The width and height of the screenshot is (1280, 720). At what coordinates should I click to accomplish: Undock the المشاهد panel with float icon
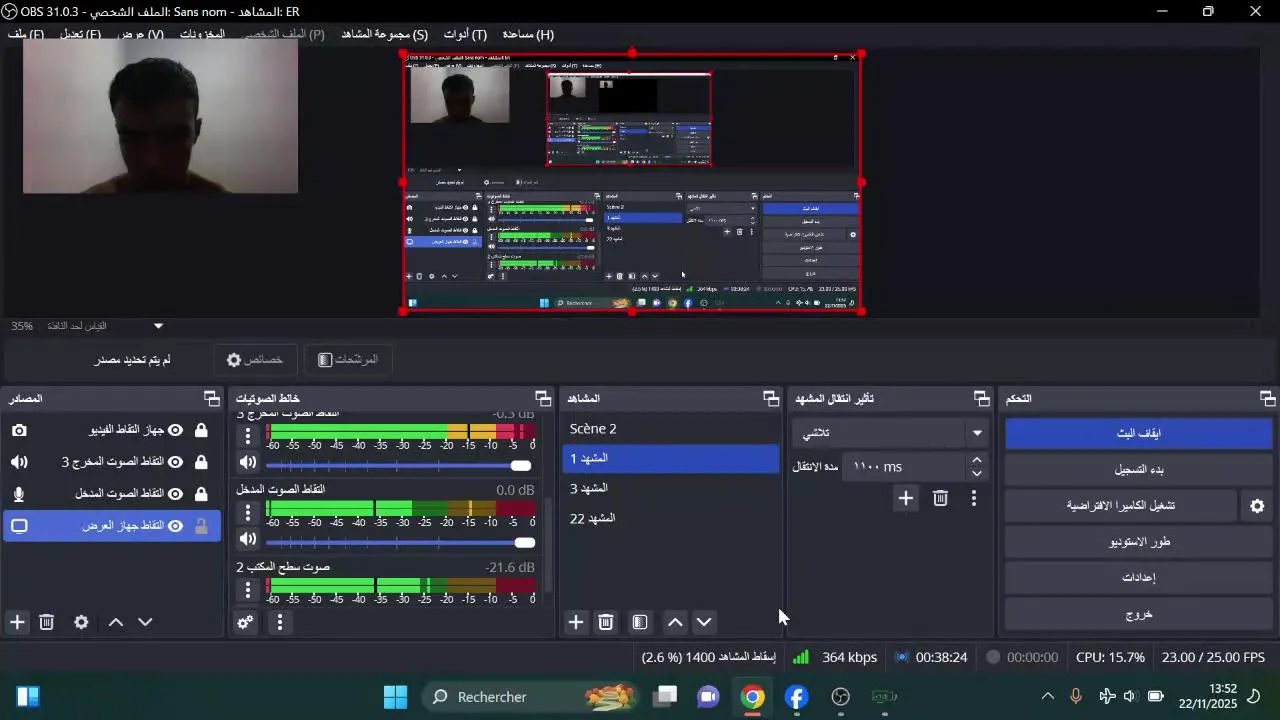(771, 398)
